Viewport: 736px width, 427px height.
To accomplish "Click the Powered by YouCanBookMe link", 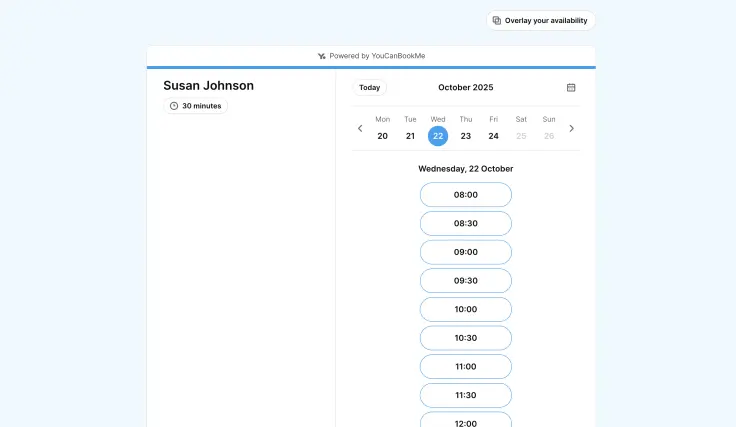I will pyautogui.click(x=377, y=56).
